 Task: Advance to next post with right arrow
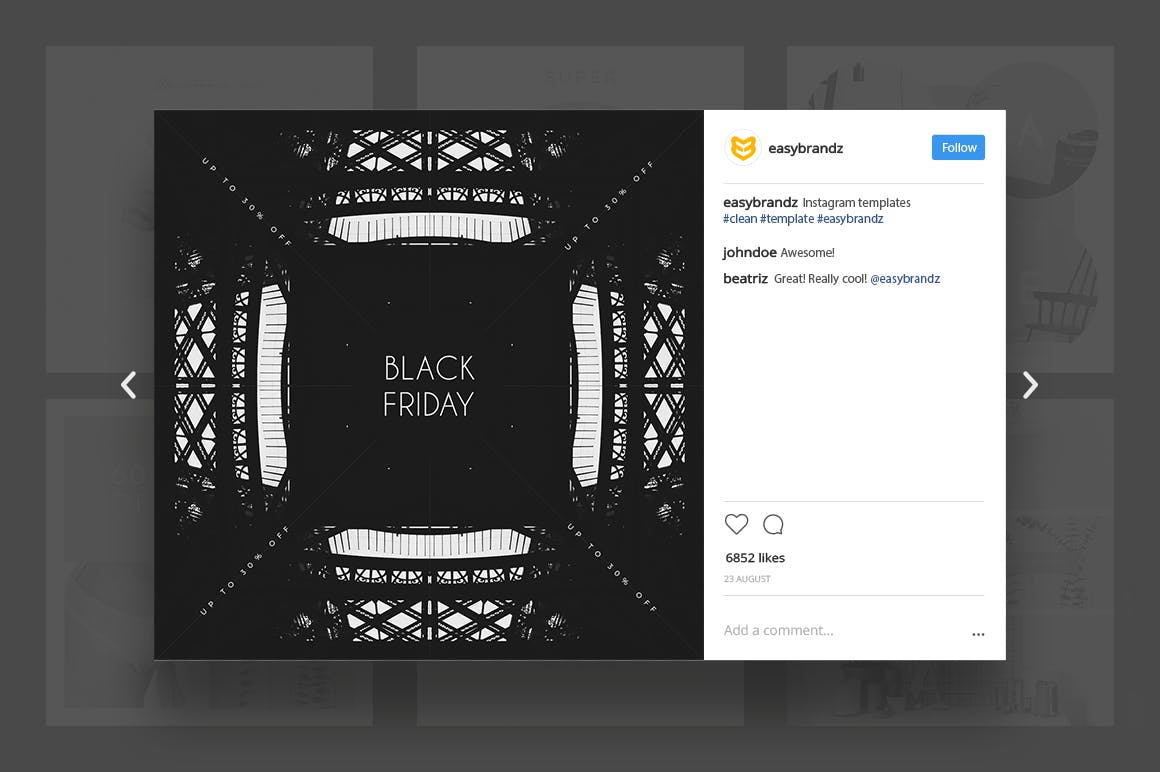coord(1030,385)
